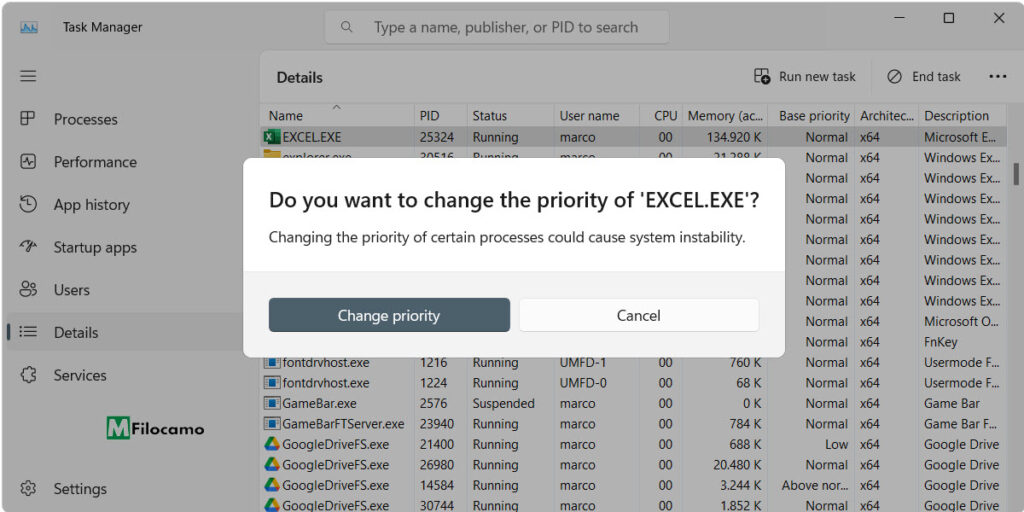The image size is (1024, 512).
Task: Click the App history clock icon
Action: point(27,204)
